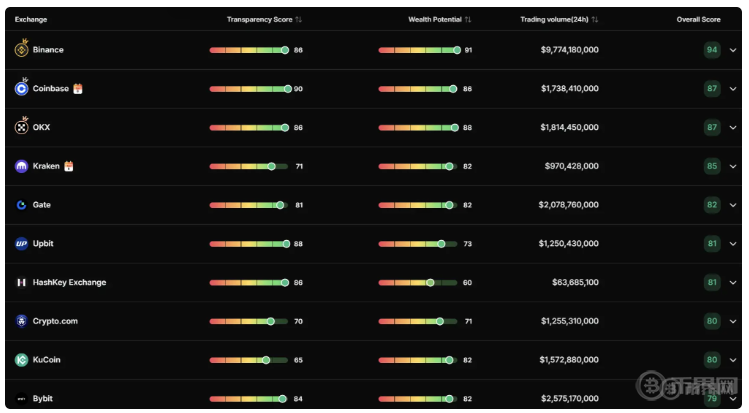749x413 pixels.
Task: Click the calendar badge next to Kraken
Action: (69, 166)
